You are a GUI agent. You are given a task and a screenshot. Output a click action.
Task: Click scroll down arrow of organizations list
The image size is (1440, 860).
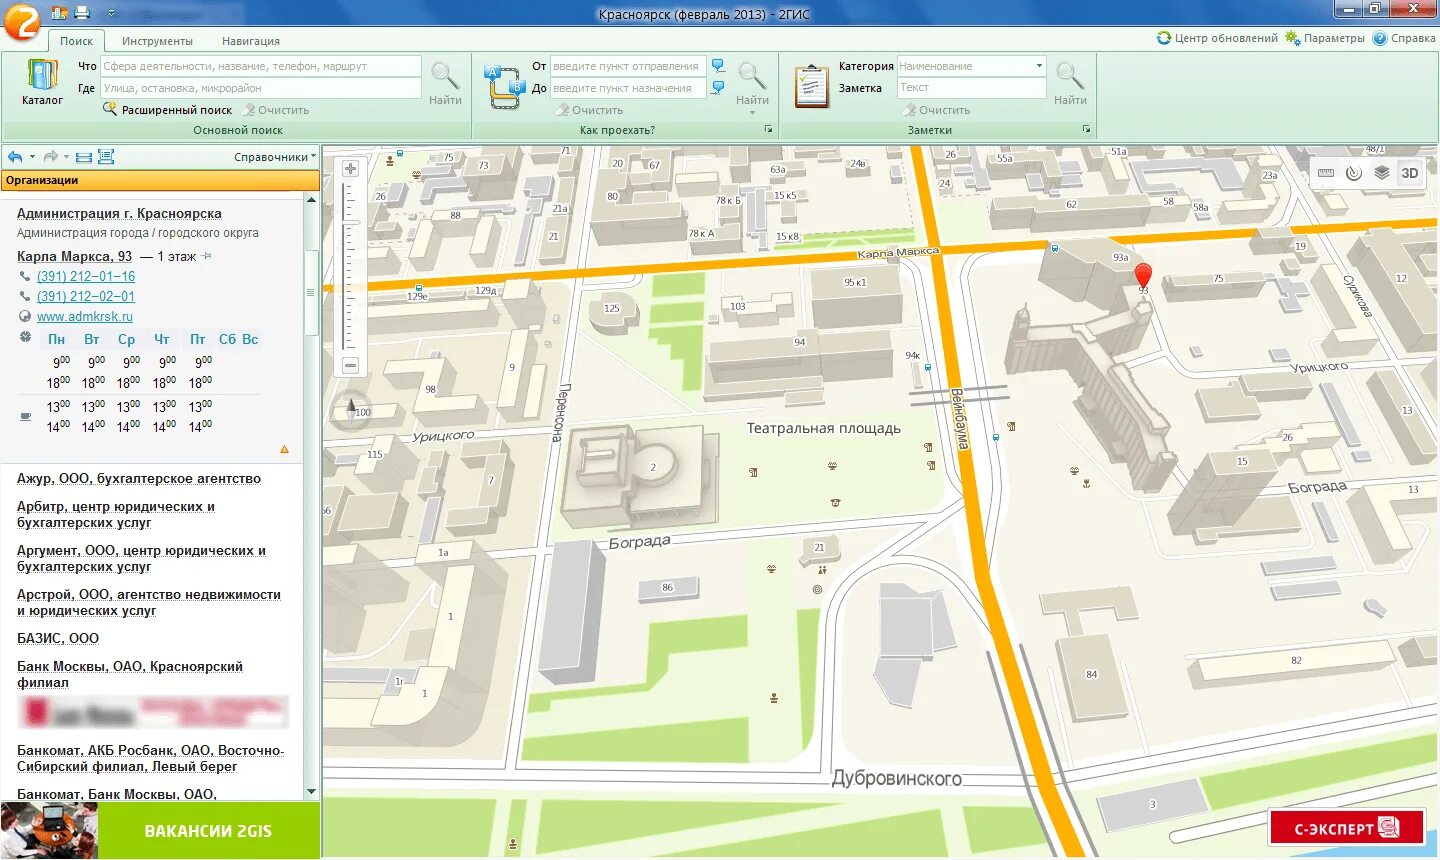tap(311, 792)
